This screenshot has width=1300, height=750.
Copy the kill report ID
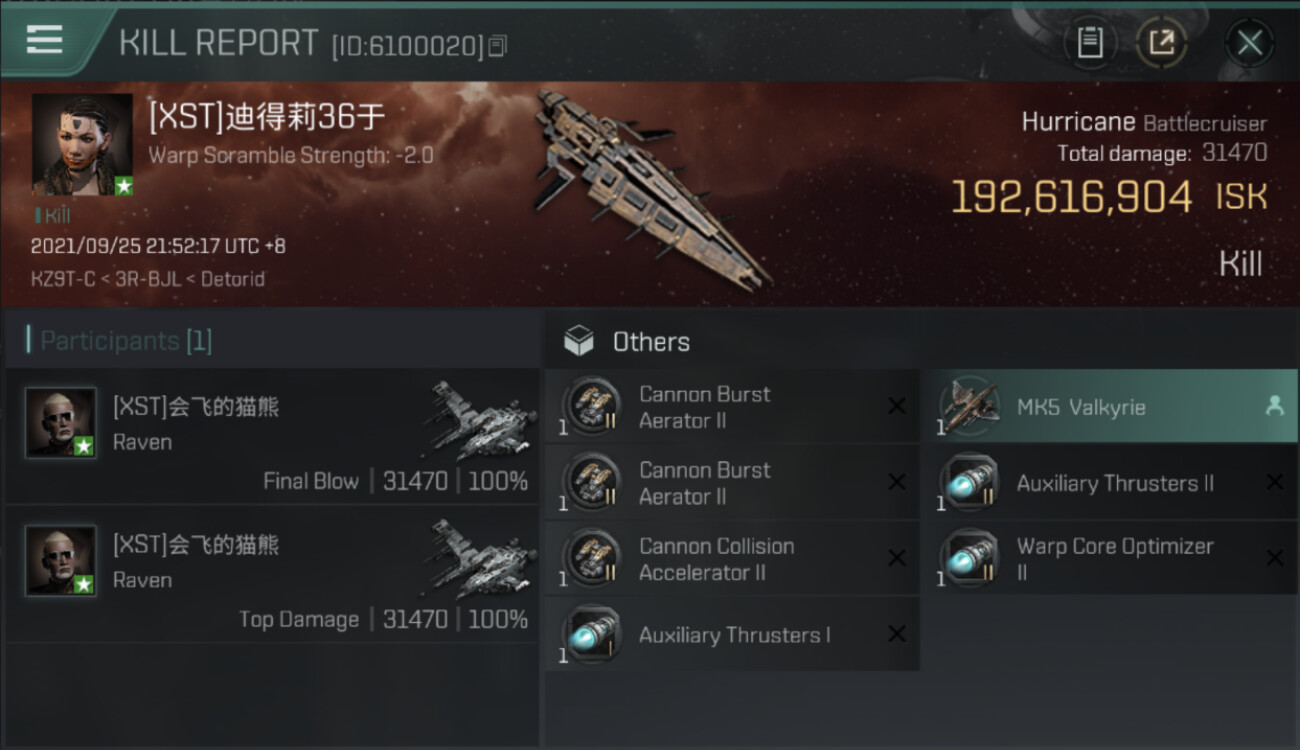(x=498, y=46)
